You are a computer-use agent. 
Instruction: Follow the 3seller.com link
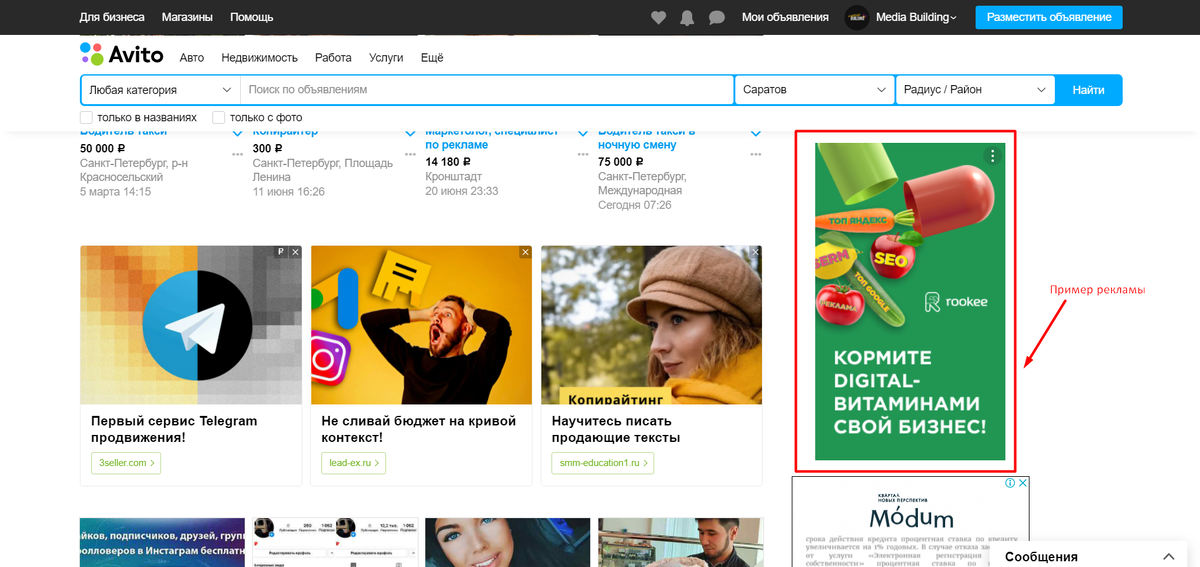[x=125, y=463]
